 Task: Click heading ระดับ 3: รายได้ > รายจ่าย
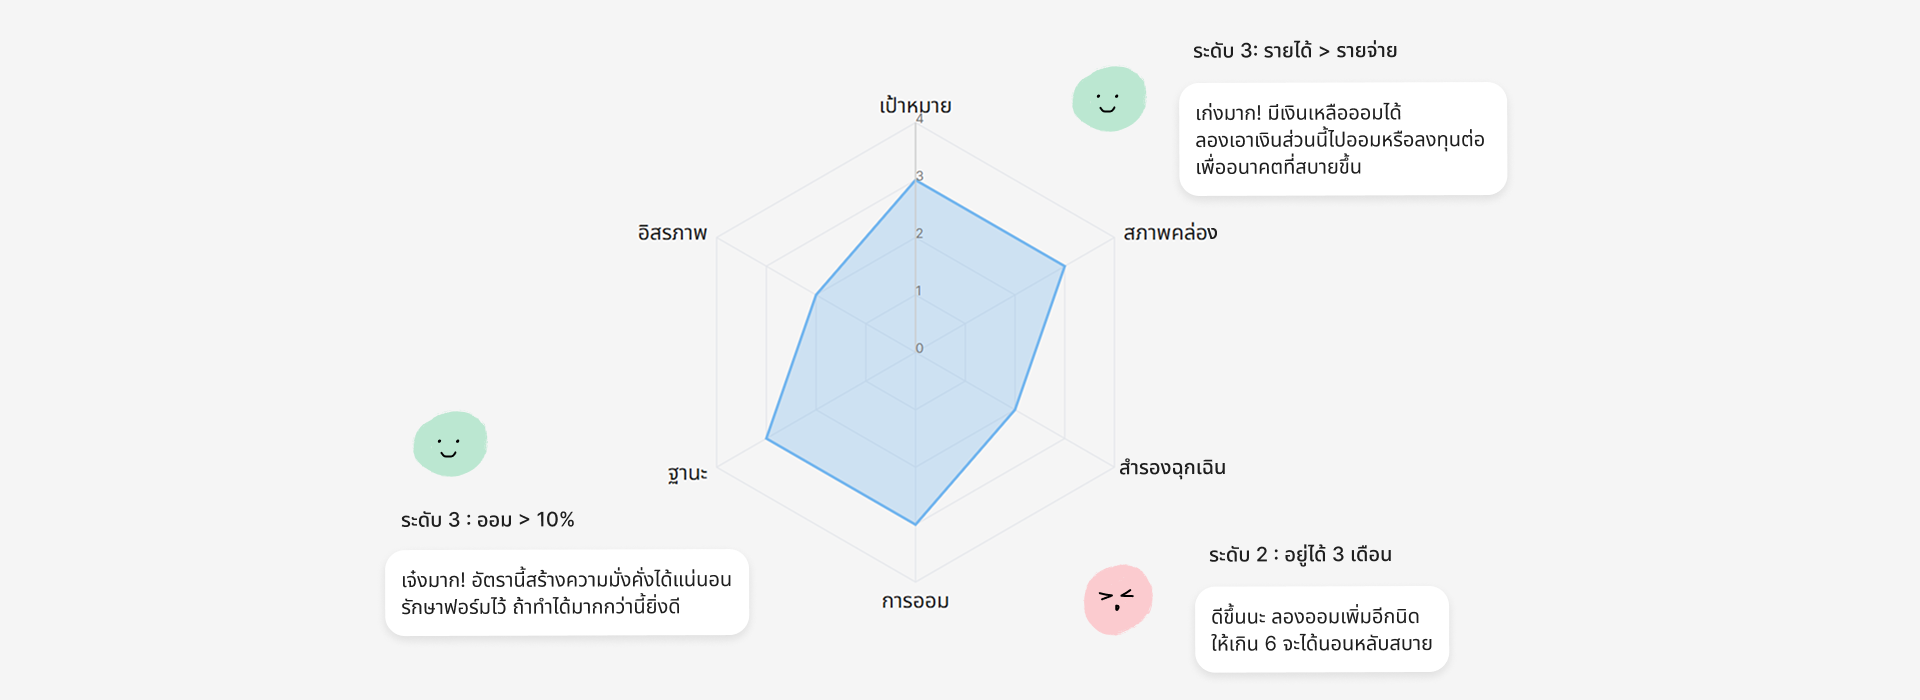pyautogui.click(x=1294, y=51)
